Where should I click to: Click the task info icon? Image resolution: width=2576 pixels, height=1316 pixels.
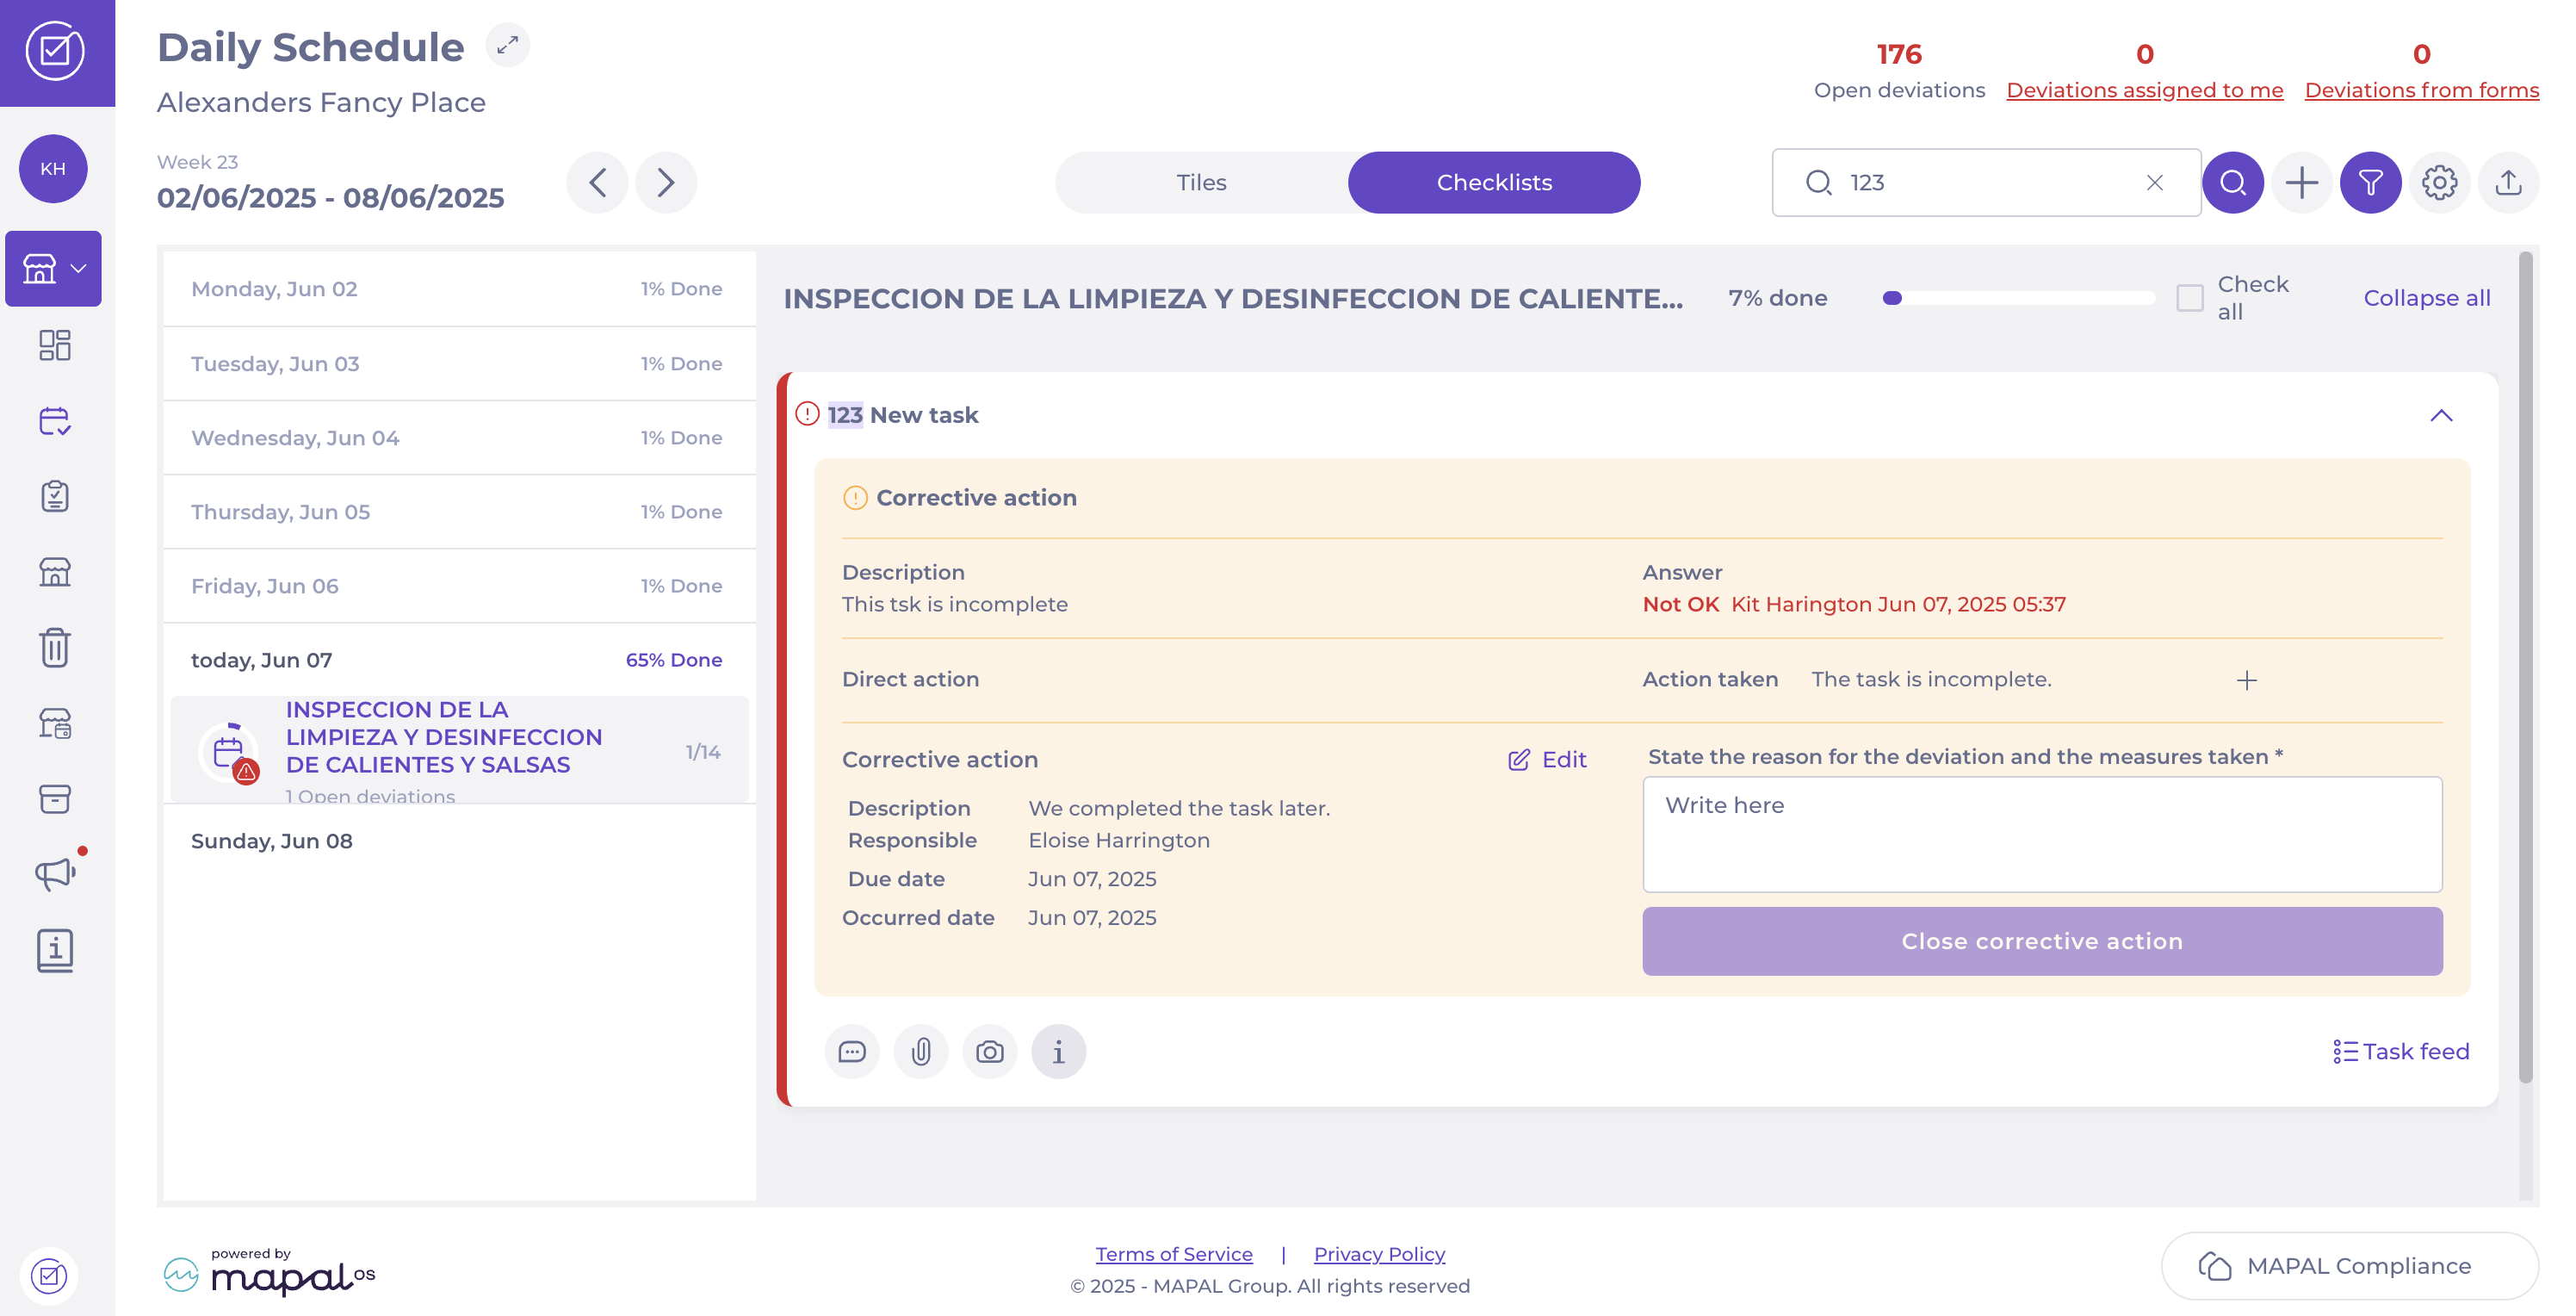[1058, 1052]
